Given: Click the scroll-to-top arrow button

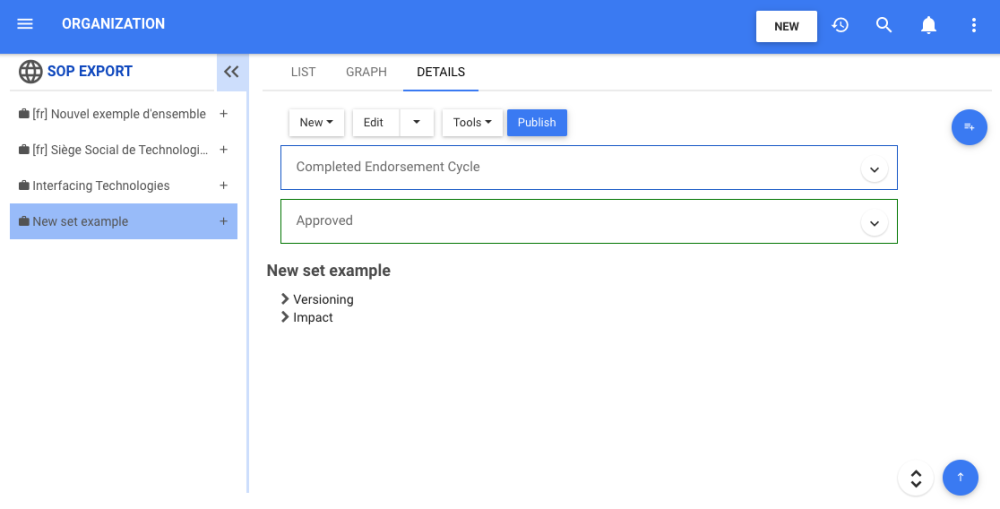Looking at the screenshot, I should click(x=960, y=478).
